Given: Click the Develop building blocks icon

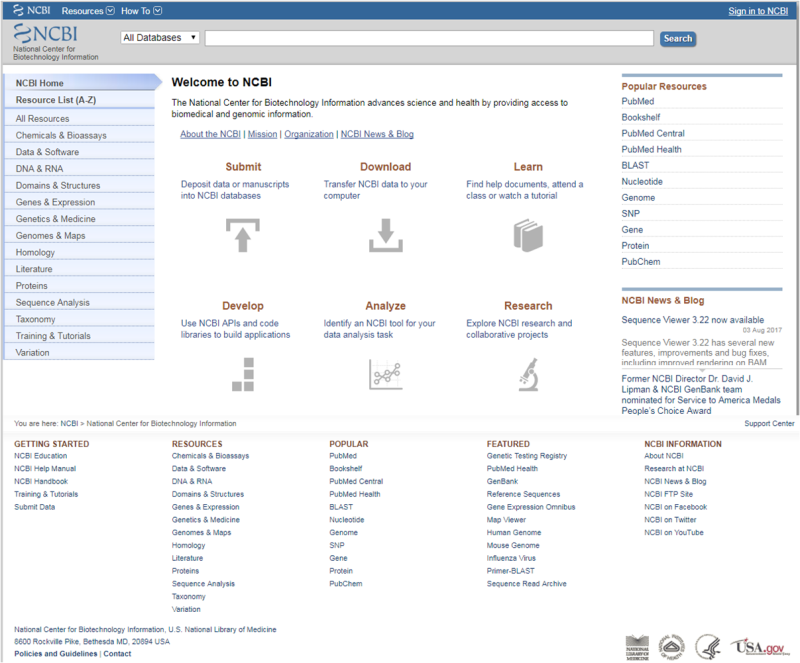Looking at the screenshot, I should (x=243, y=375).
